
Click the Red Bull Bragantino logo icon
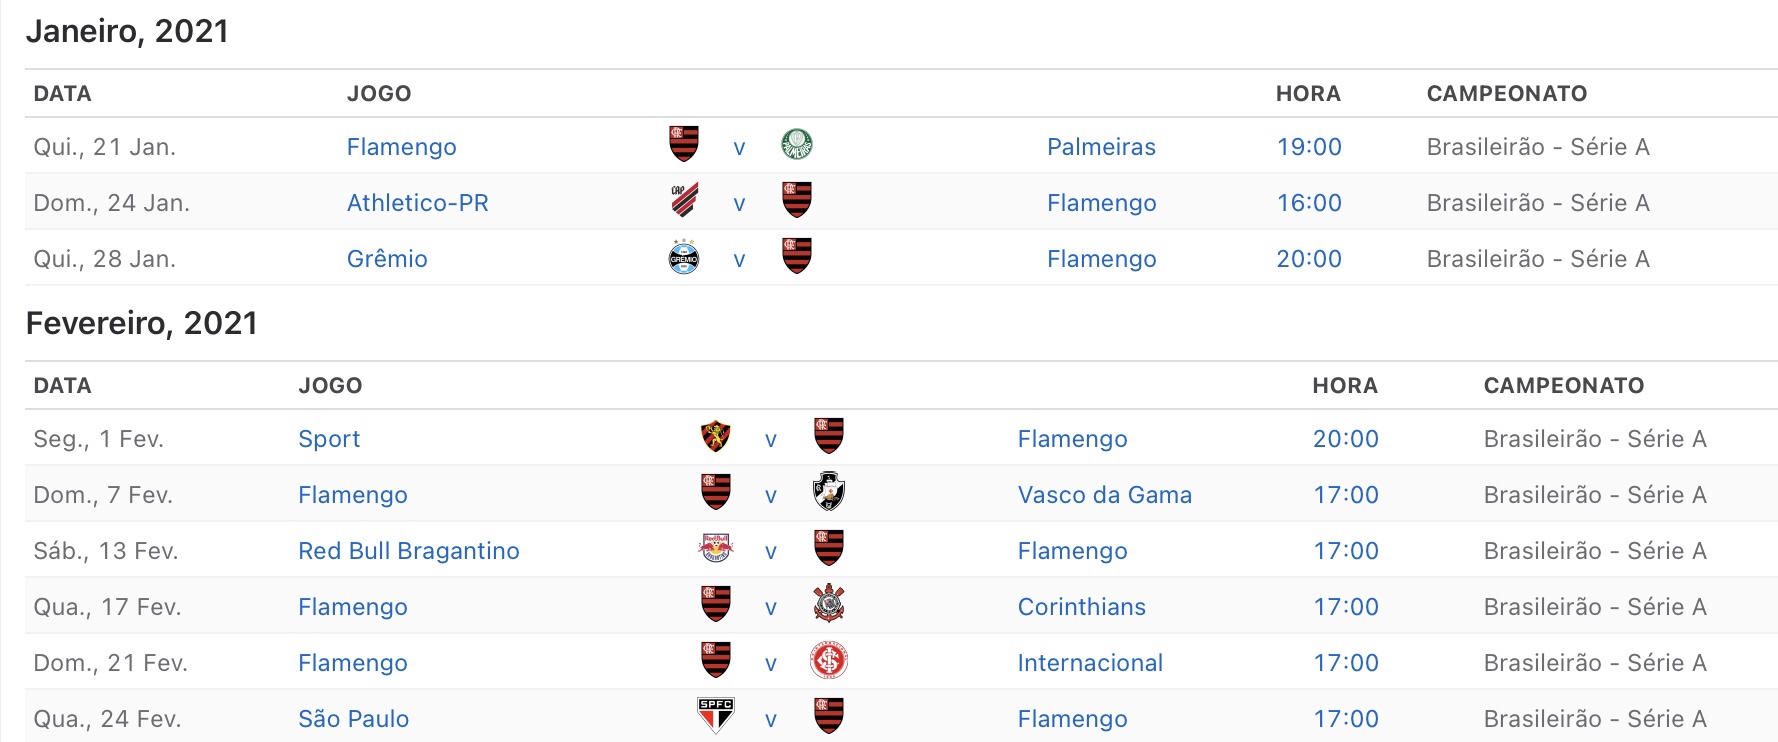pyautogui.click(x=716, y=548)
